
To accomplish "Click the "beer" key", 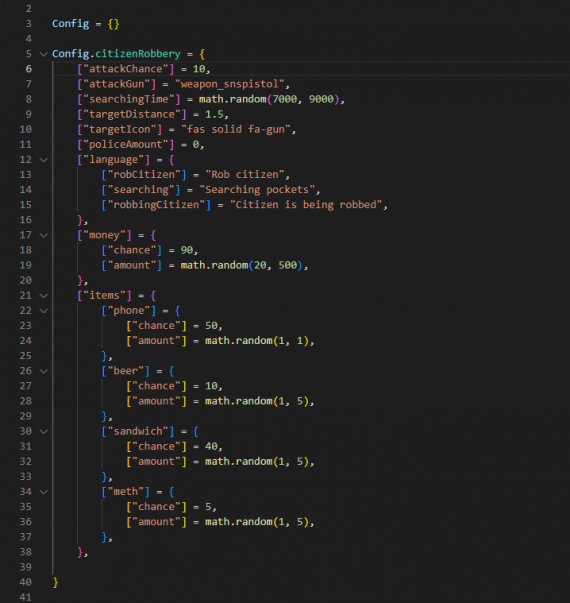I will pos(125,371).
